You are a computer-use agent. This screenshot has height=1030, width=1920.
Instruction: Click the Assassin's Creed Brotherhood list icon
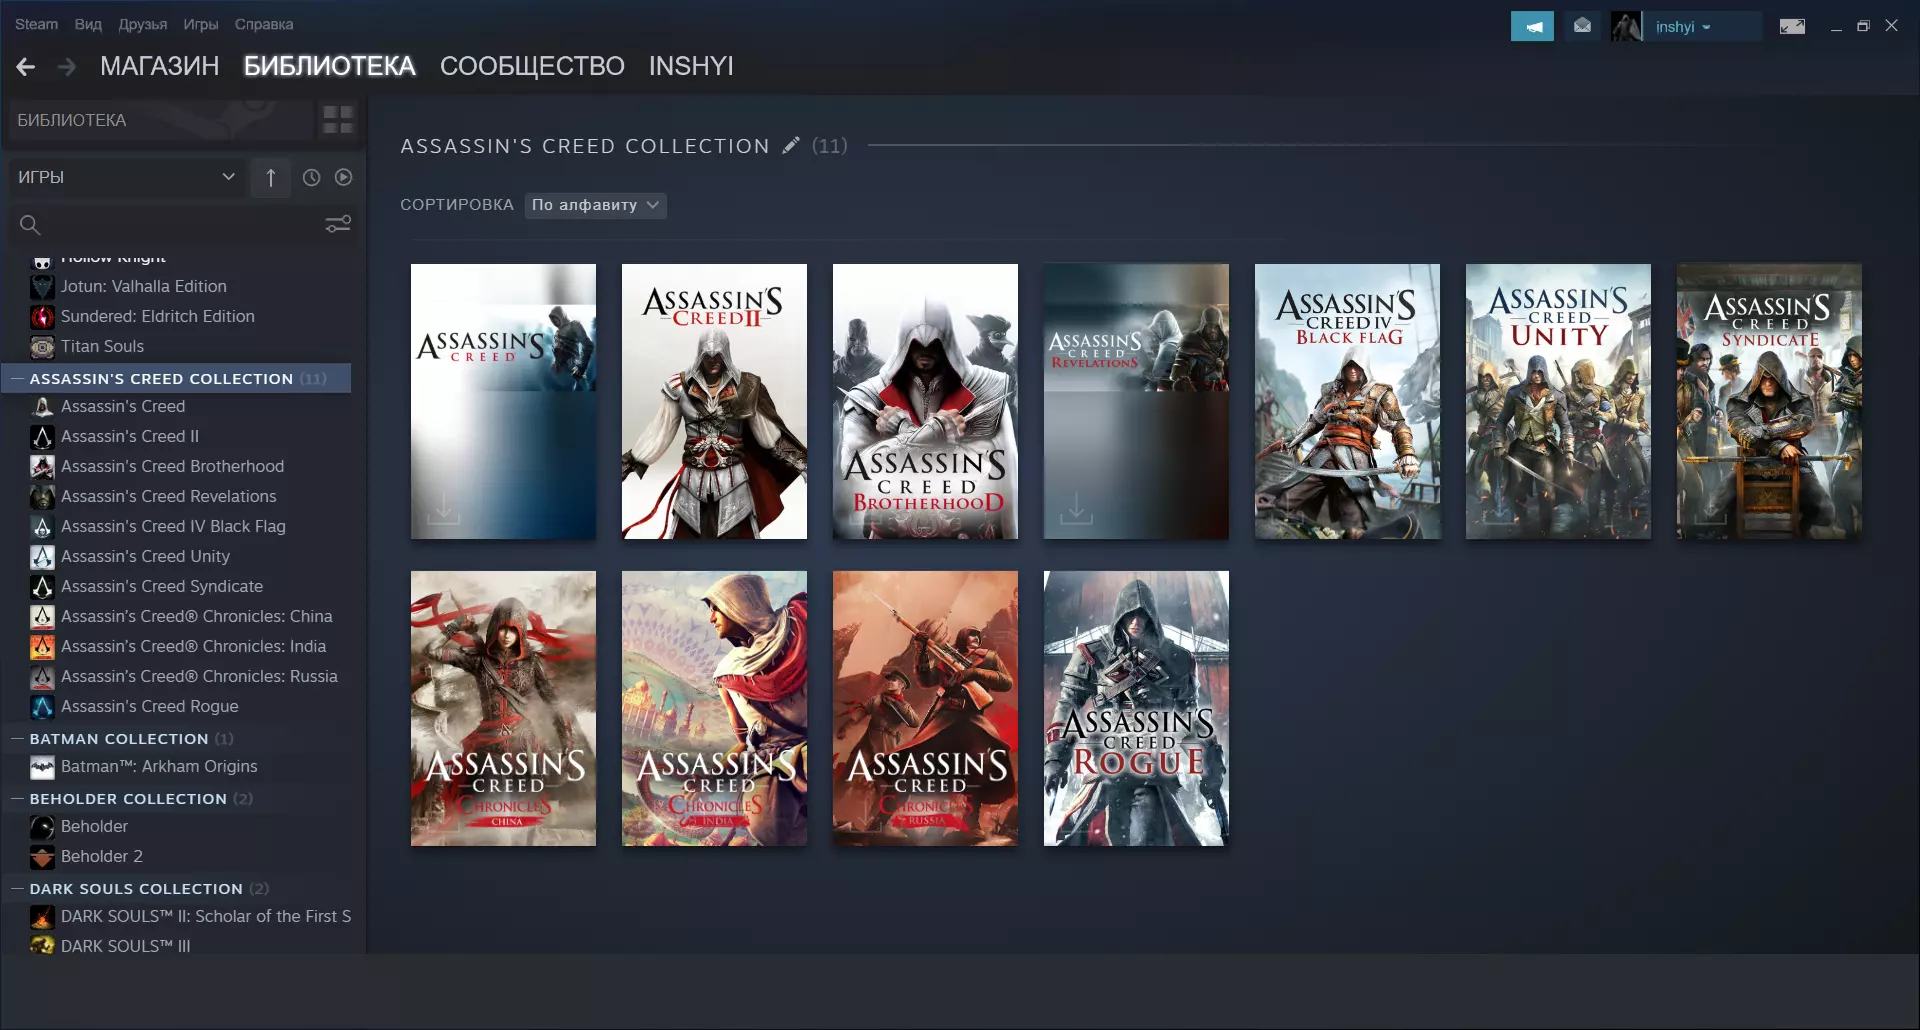pyautogui.click(x=42, y=467)
